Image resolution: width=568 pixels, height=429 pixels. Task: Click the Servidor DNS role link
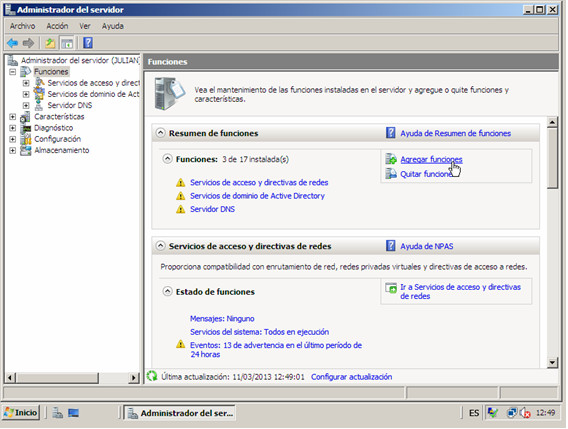point(212,209)
